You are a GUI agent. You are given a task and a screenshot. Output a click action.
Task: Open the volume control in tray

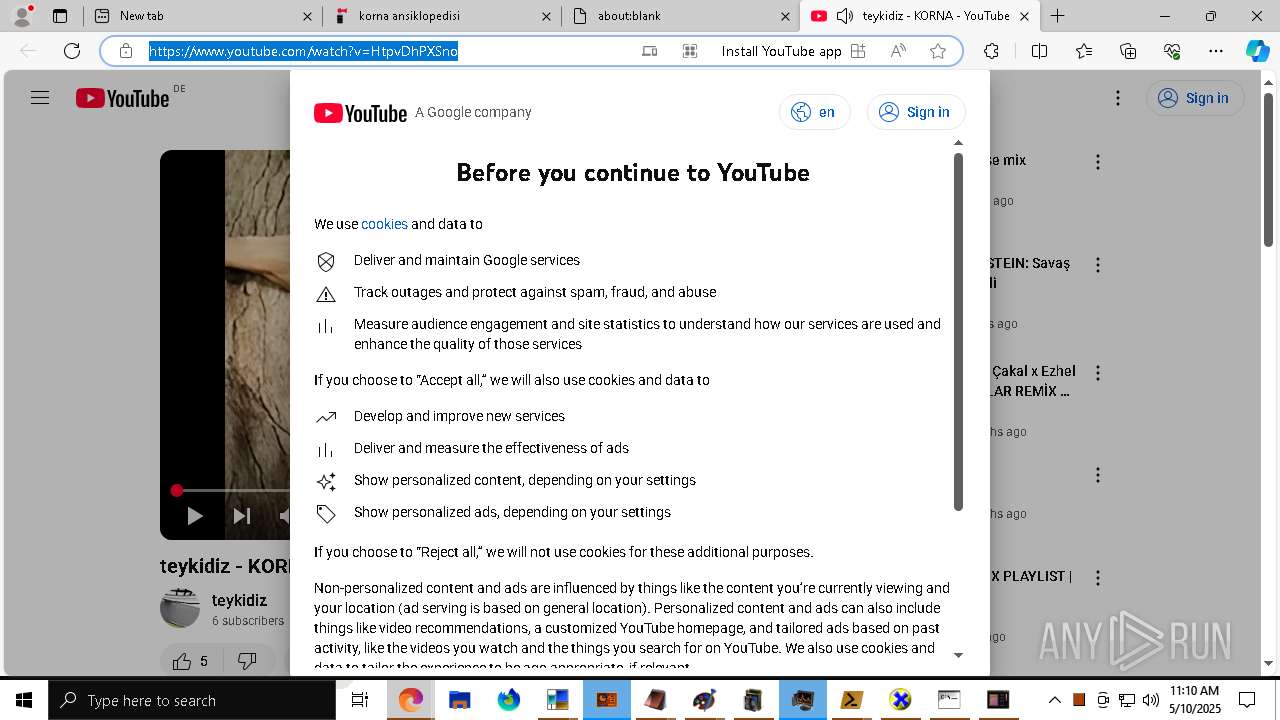(1151, 700)
